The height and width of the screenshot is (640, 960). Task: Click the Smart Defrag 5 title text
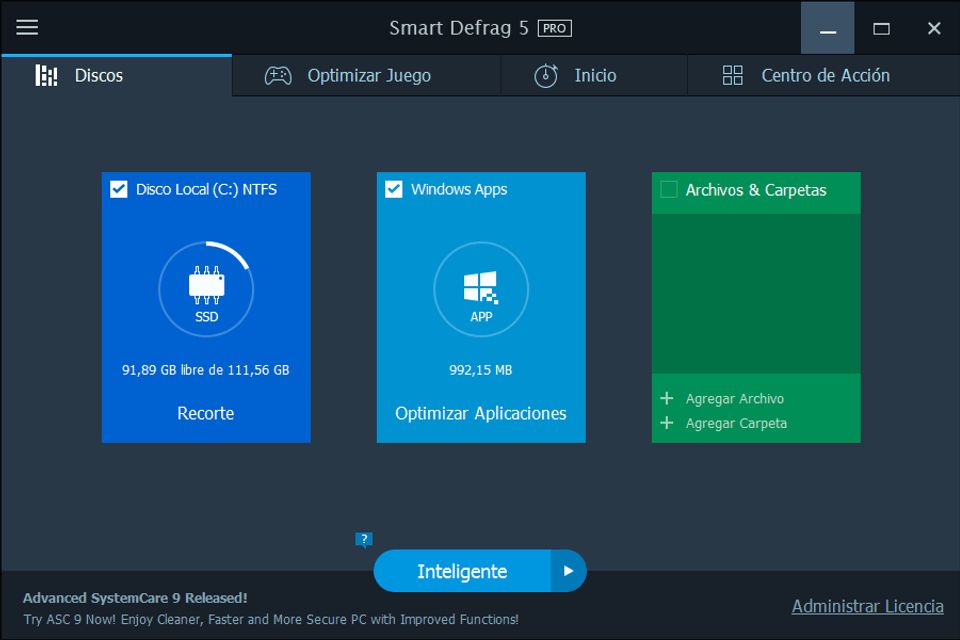[459, 28]
